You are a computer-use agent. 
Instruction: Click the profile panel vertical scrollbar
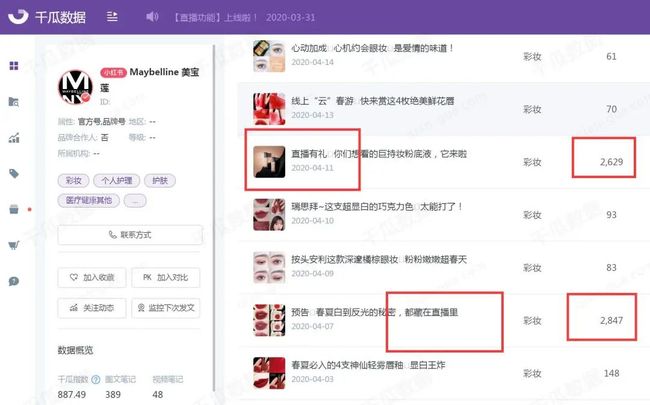click(x=214, y=218)
